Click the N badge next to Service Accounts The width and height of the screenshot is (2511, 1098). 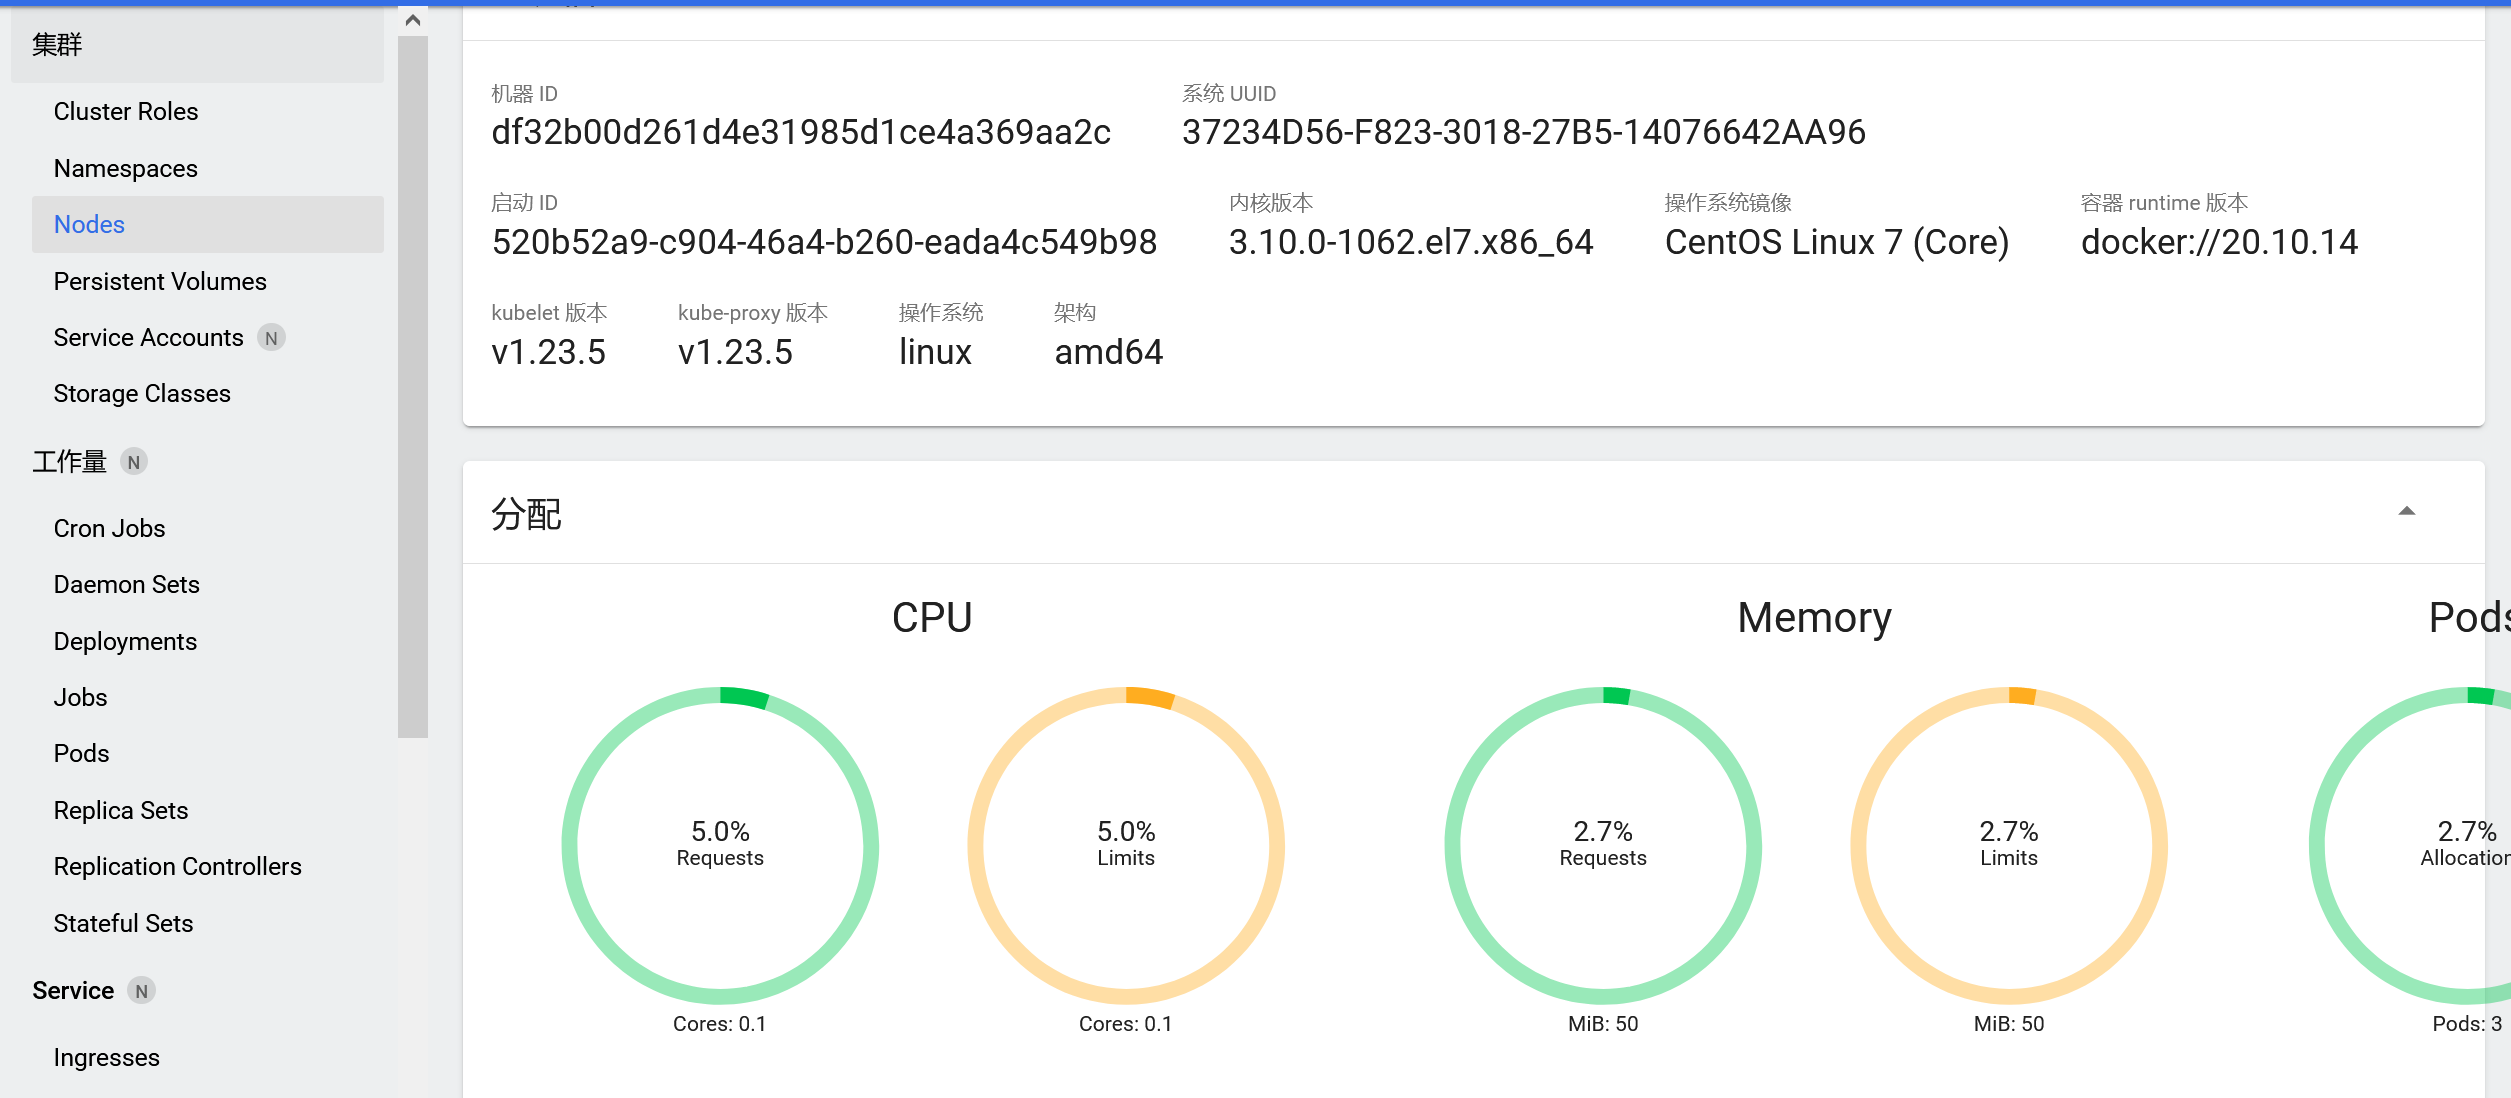[x=271, y=338]
